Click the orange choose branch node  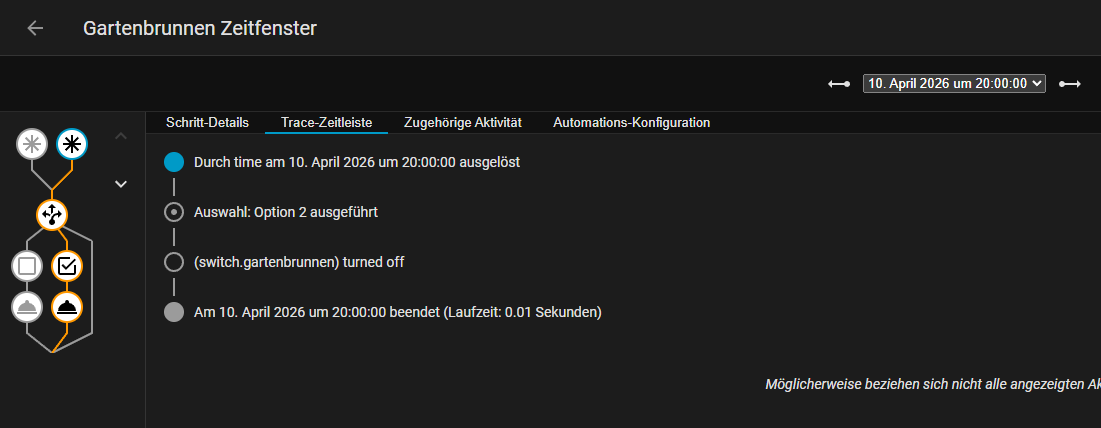coord(52,213)
